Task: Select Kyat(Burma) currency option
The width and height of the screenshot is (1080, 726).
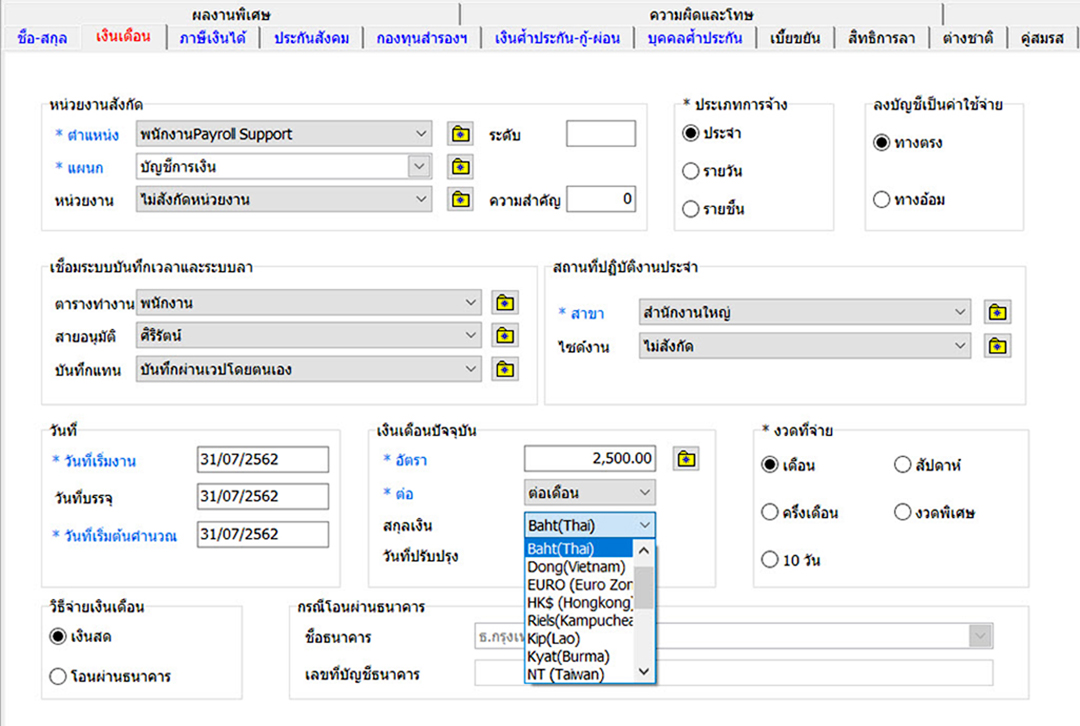Action: click(579, 656)
